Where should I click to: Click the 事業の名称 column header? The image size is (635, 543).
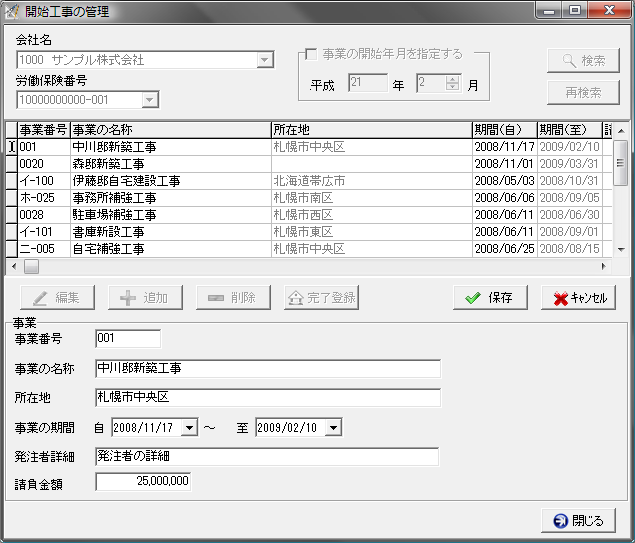click(x=170, y=130)
